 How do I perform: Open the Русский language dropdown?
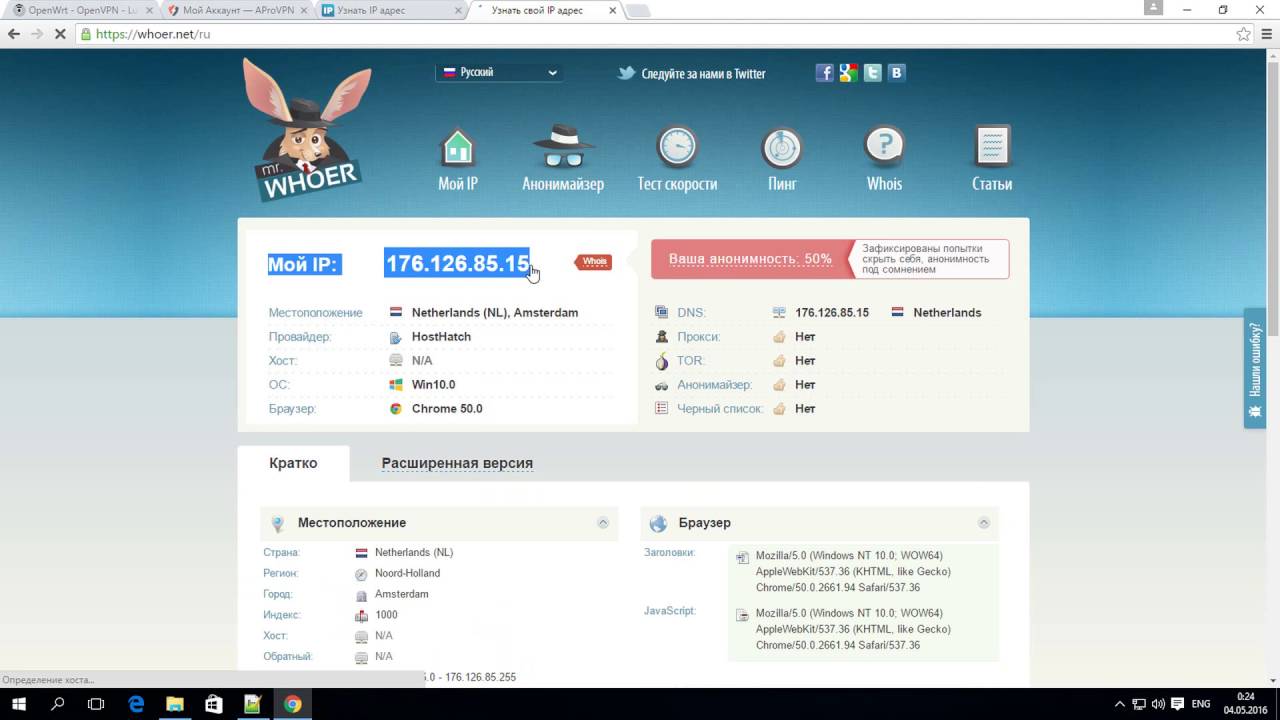[x=499, y=72]
